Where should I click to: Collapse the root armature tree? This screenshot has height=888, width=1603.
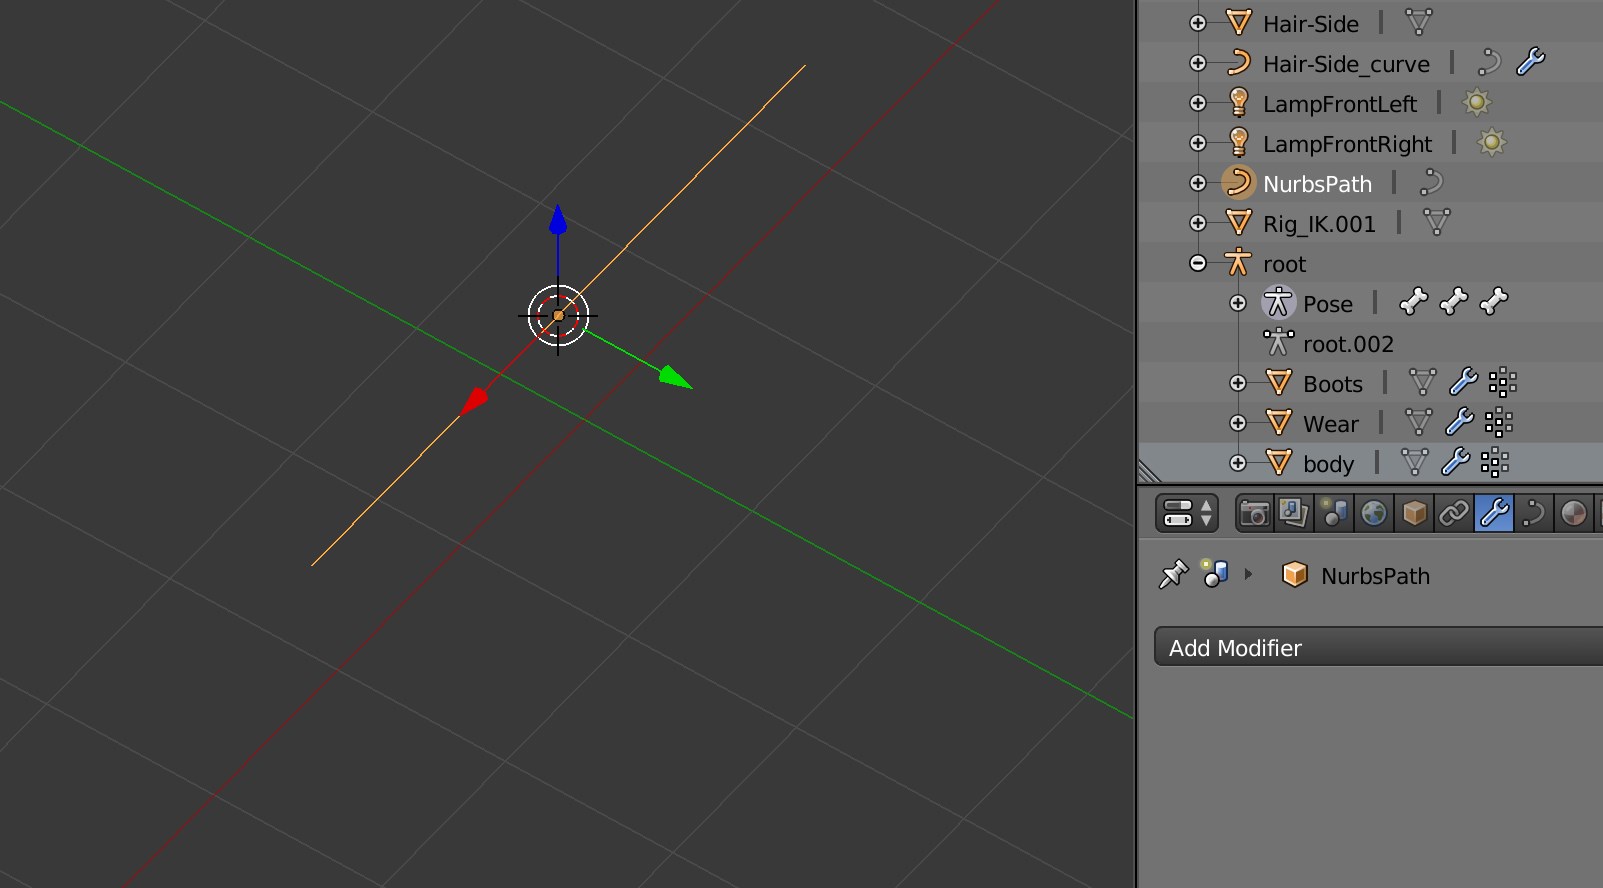click(1198, 263)
